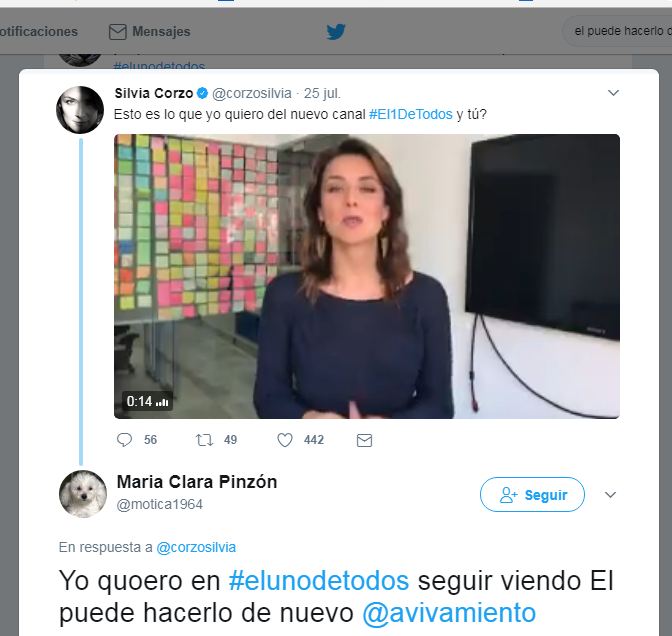The width and height of the screenshot is (672, 636).
Task: Click the Twitter bird logo
Action: click(336, 32)
